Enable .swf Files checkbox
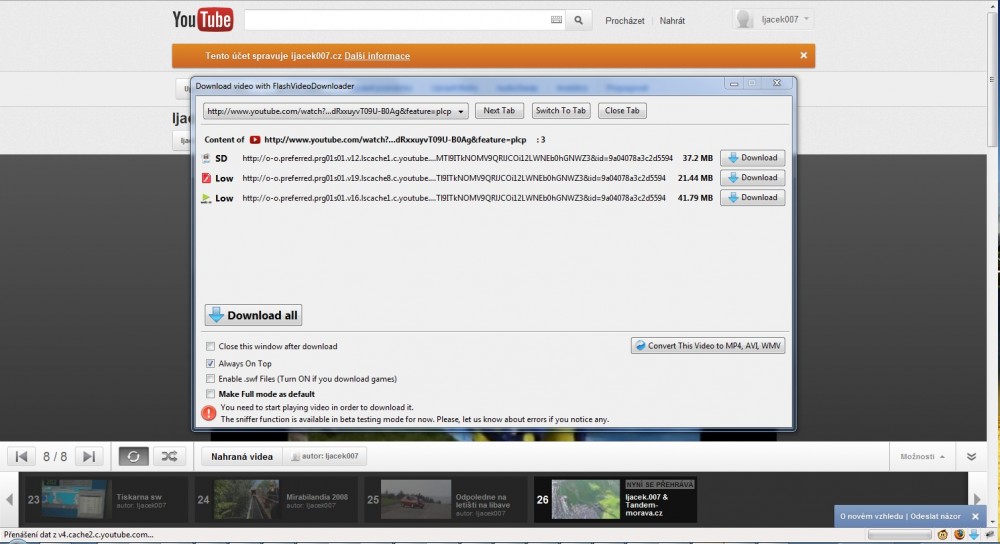 210,379
